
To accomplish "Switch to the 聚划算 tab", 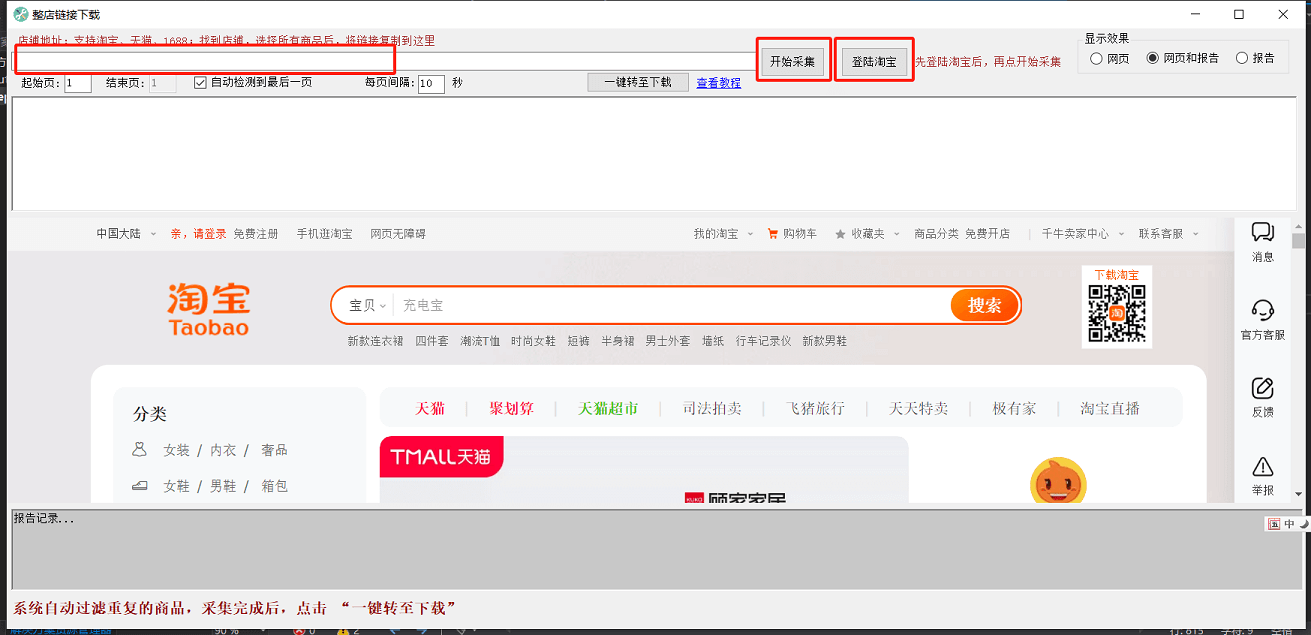I will click(512, 408).
